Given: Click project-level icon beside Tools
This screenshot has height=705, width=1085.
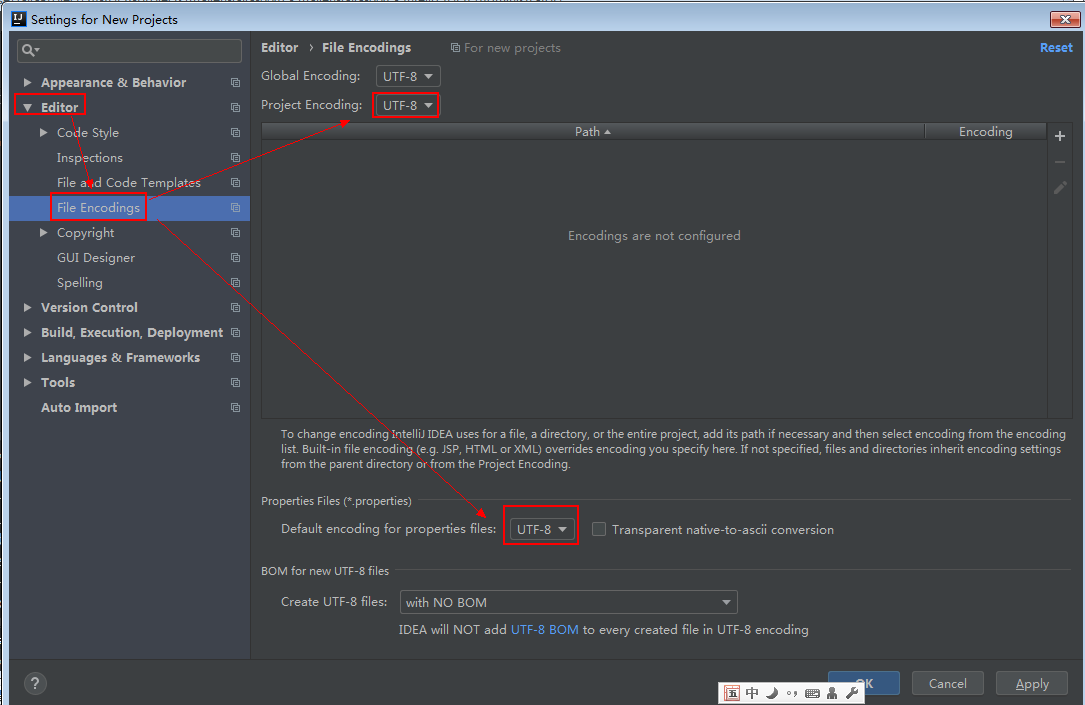Looking at the screenshot, I should click(235, 383).
